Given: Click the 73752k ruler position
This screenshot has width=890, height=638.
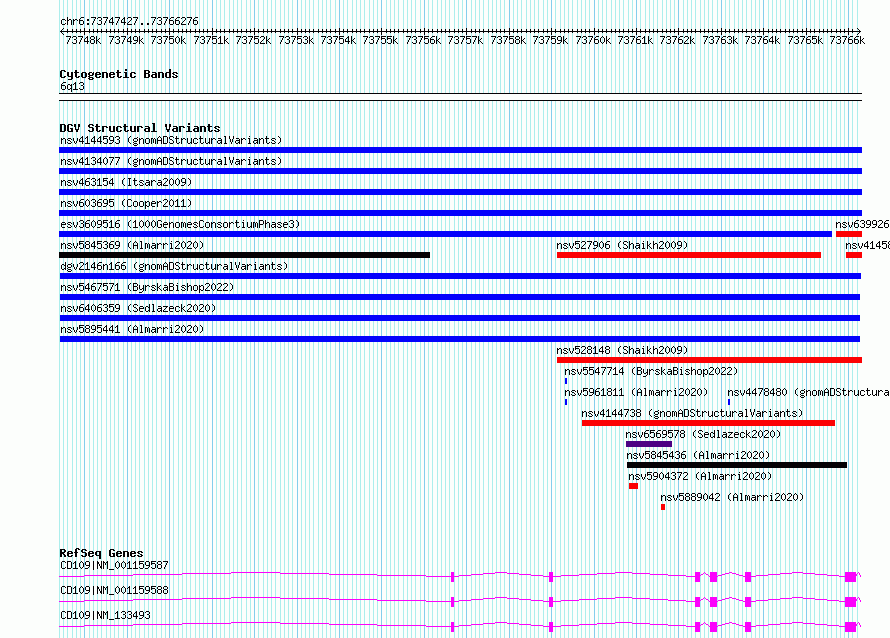Looking at the screenshot, I should tap(253, 40).
